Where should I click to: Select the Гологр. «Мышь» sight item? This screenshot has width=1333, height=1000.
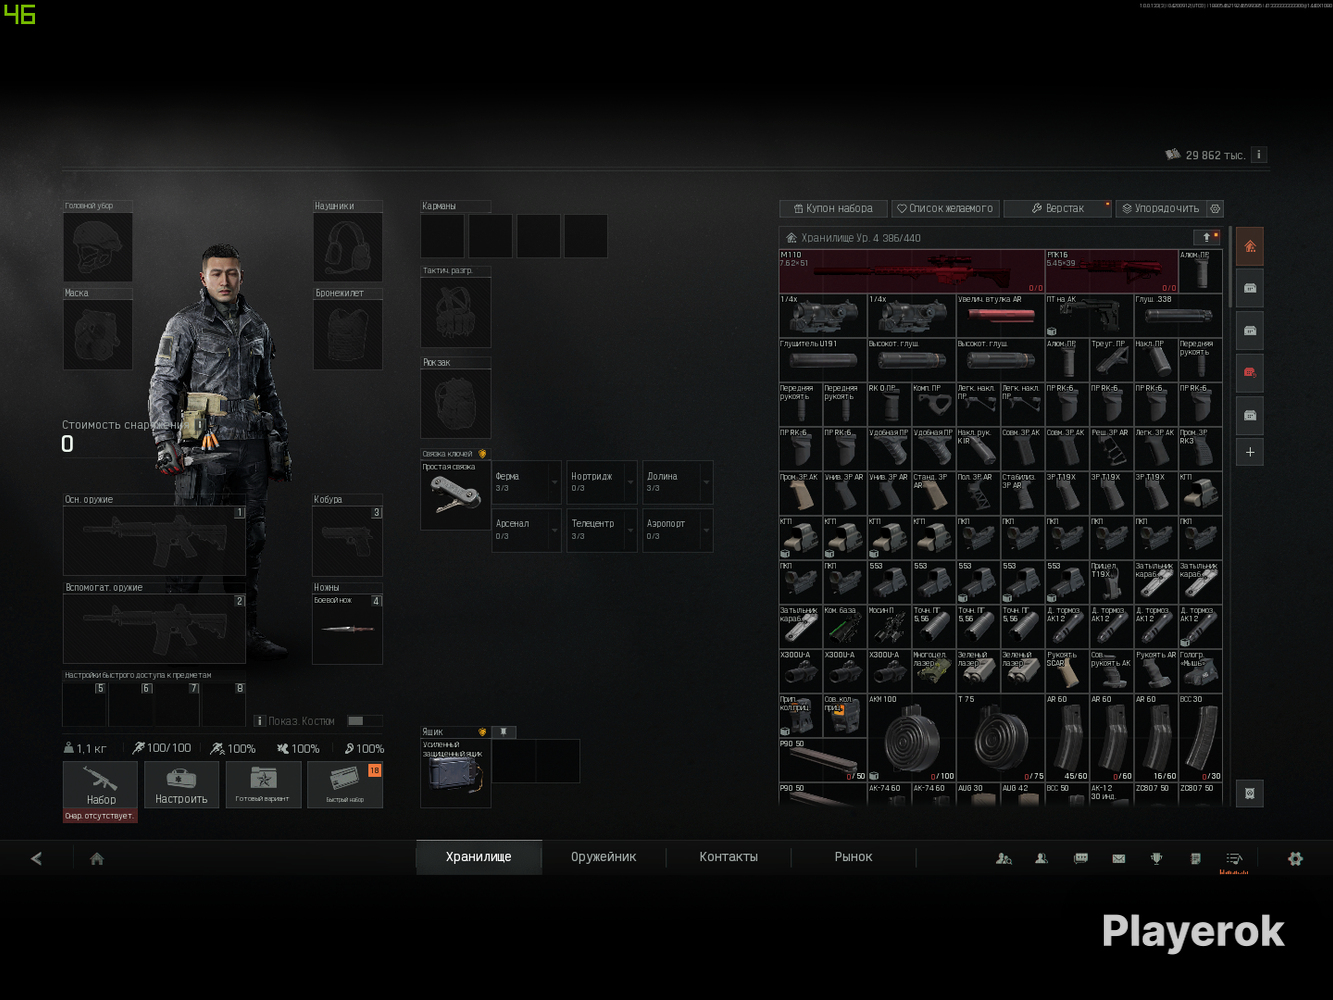1200,671
